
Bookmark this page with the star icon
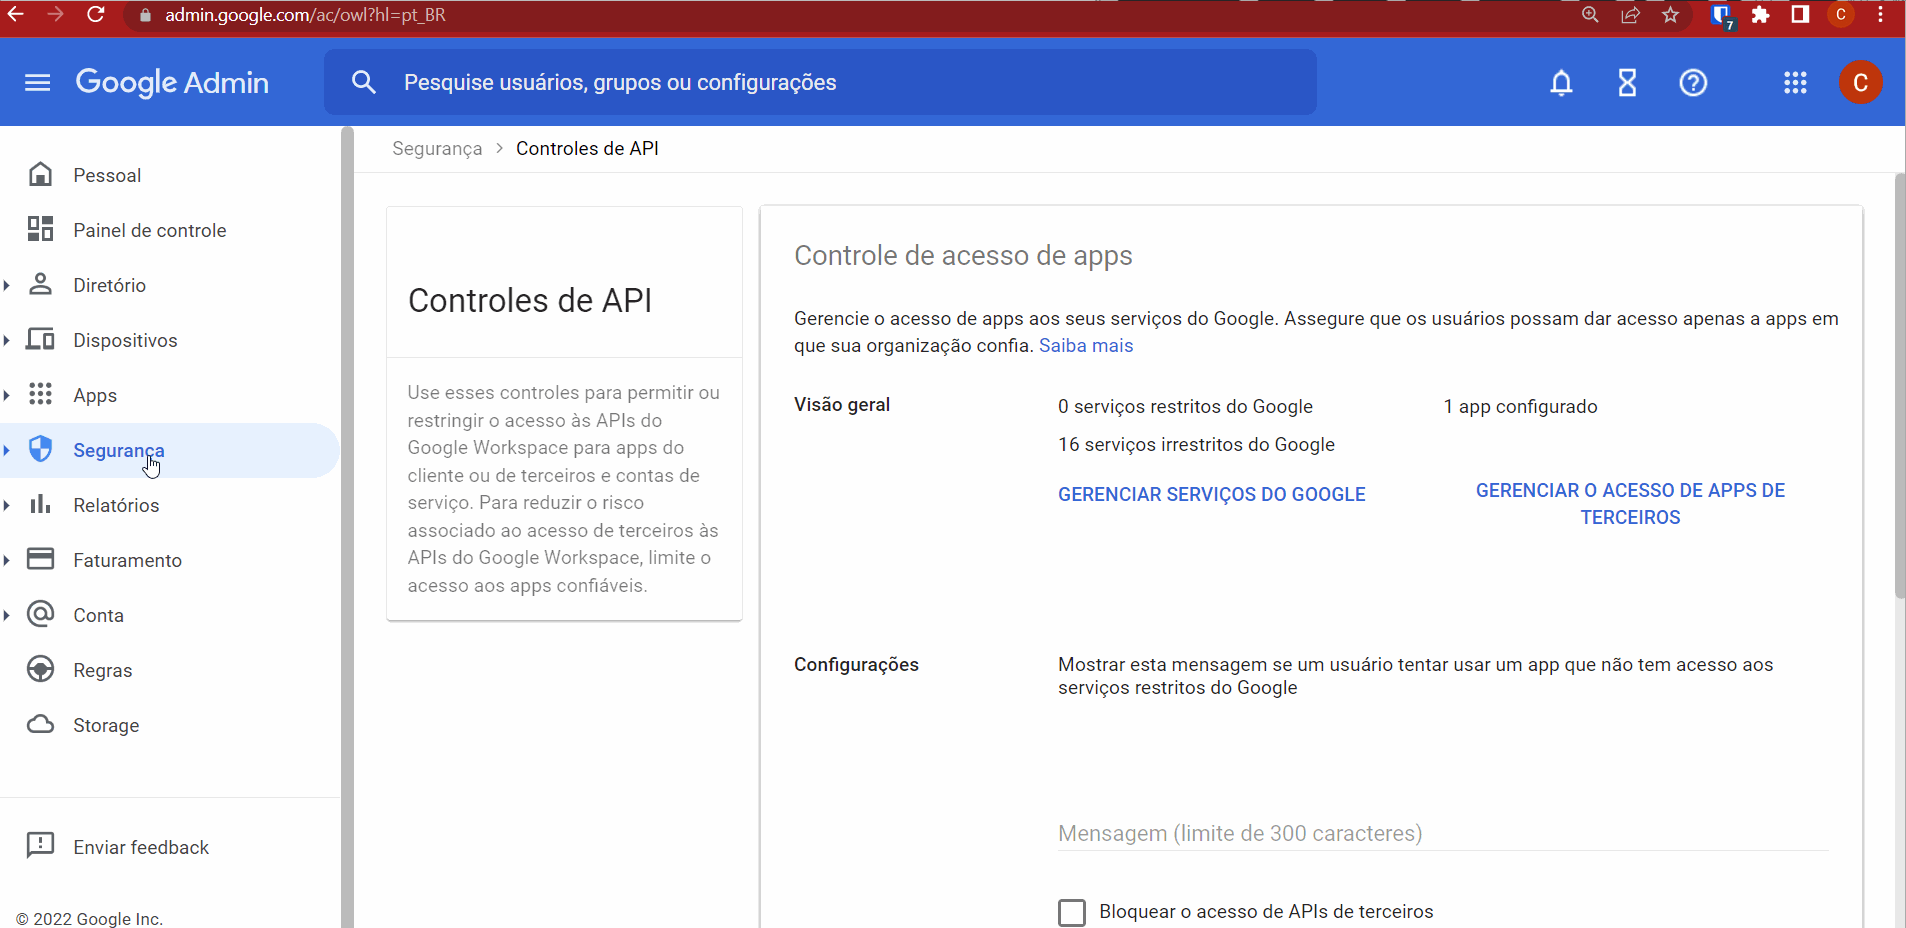click(1670, 15)
